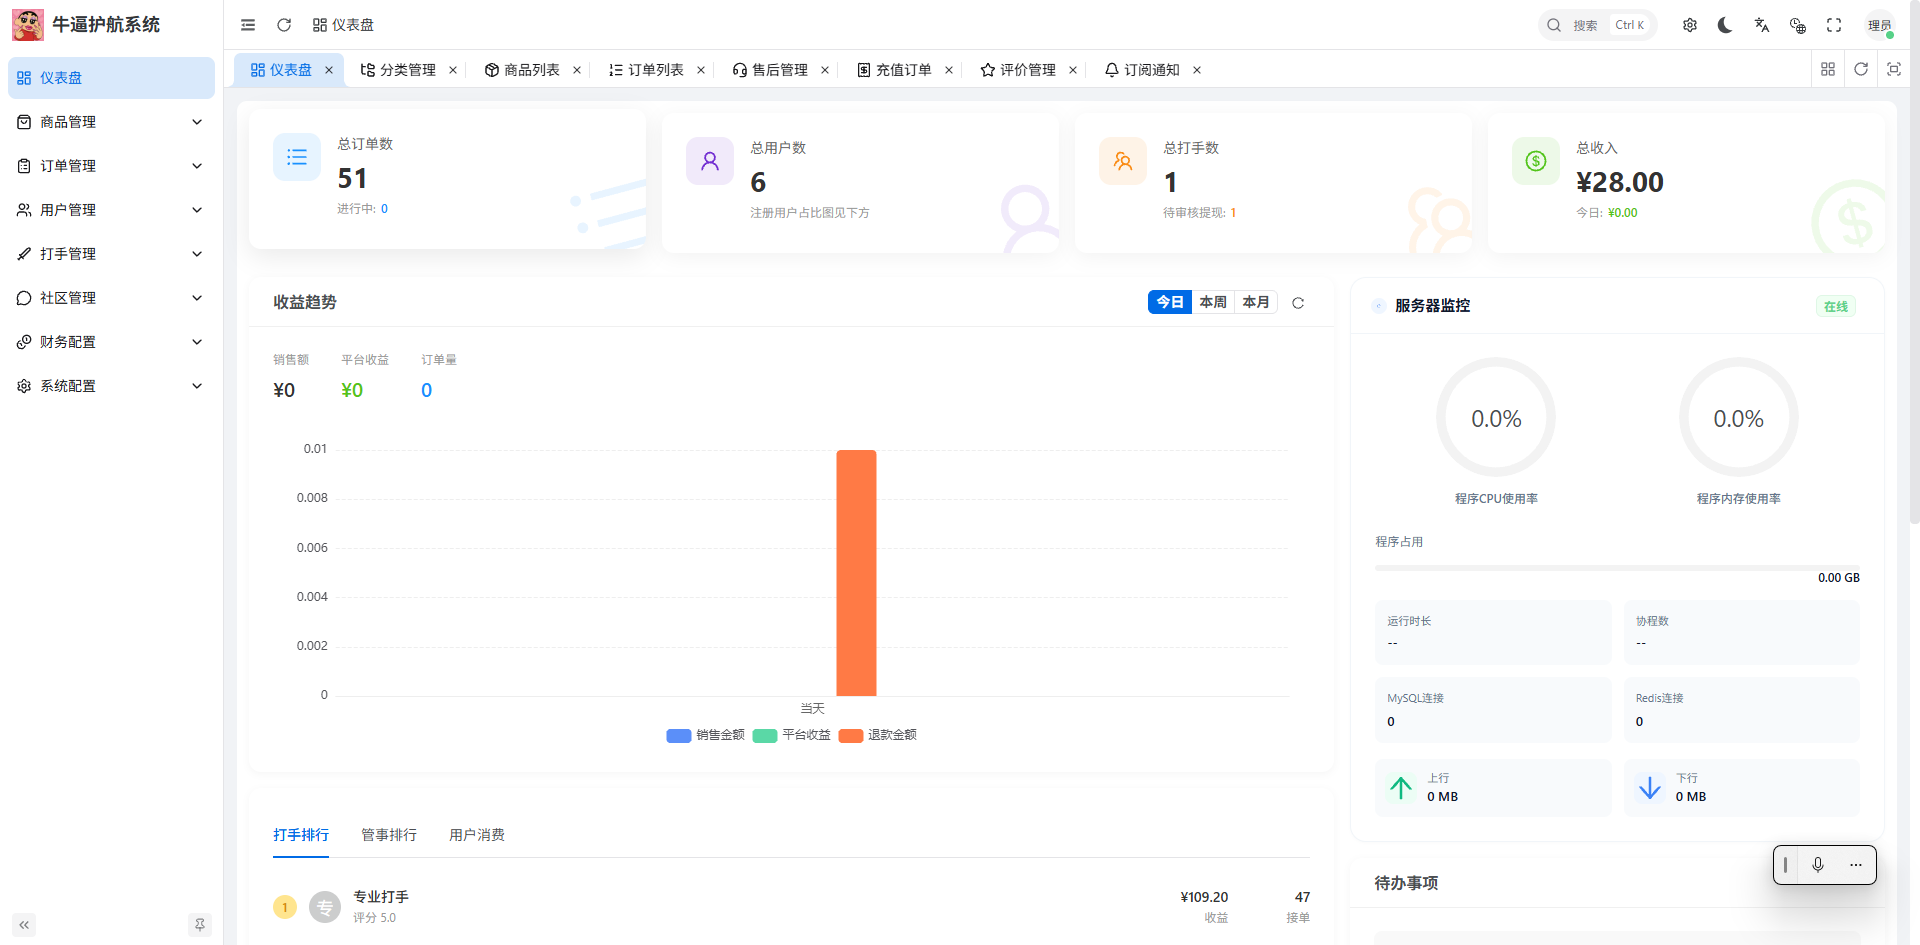Image resolution: width=1920 pixels, height=945 pixels.
Task: Enter fullscreen using the header icon
Action: (1833, 25)
